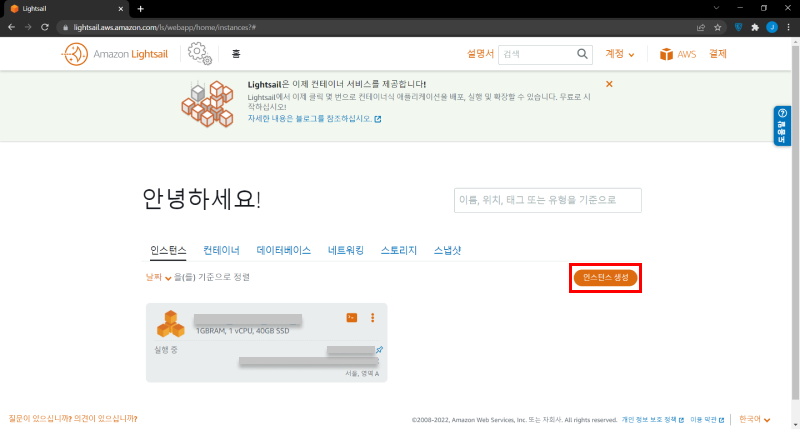This screenshot has height=430, width=800.
Task: Switch to the 데이터베이스 tab
Action: tap(284, 250)
